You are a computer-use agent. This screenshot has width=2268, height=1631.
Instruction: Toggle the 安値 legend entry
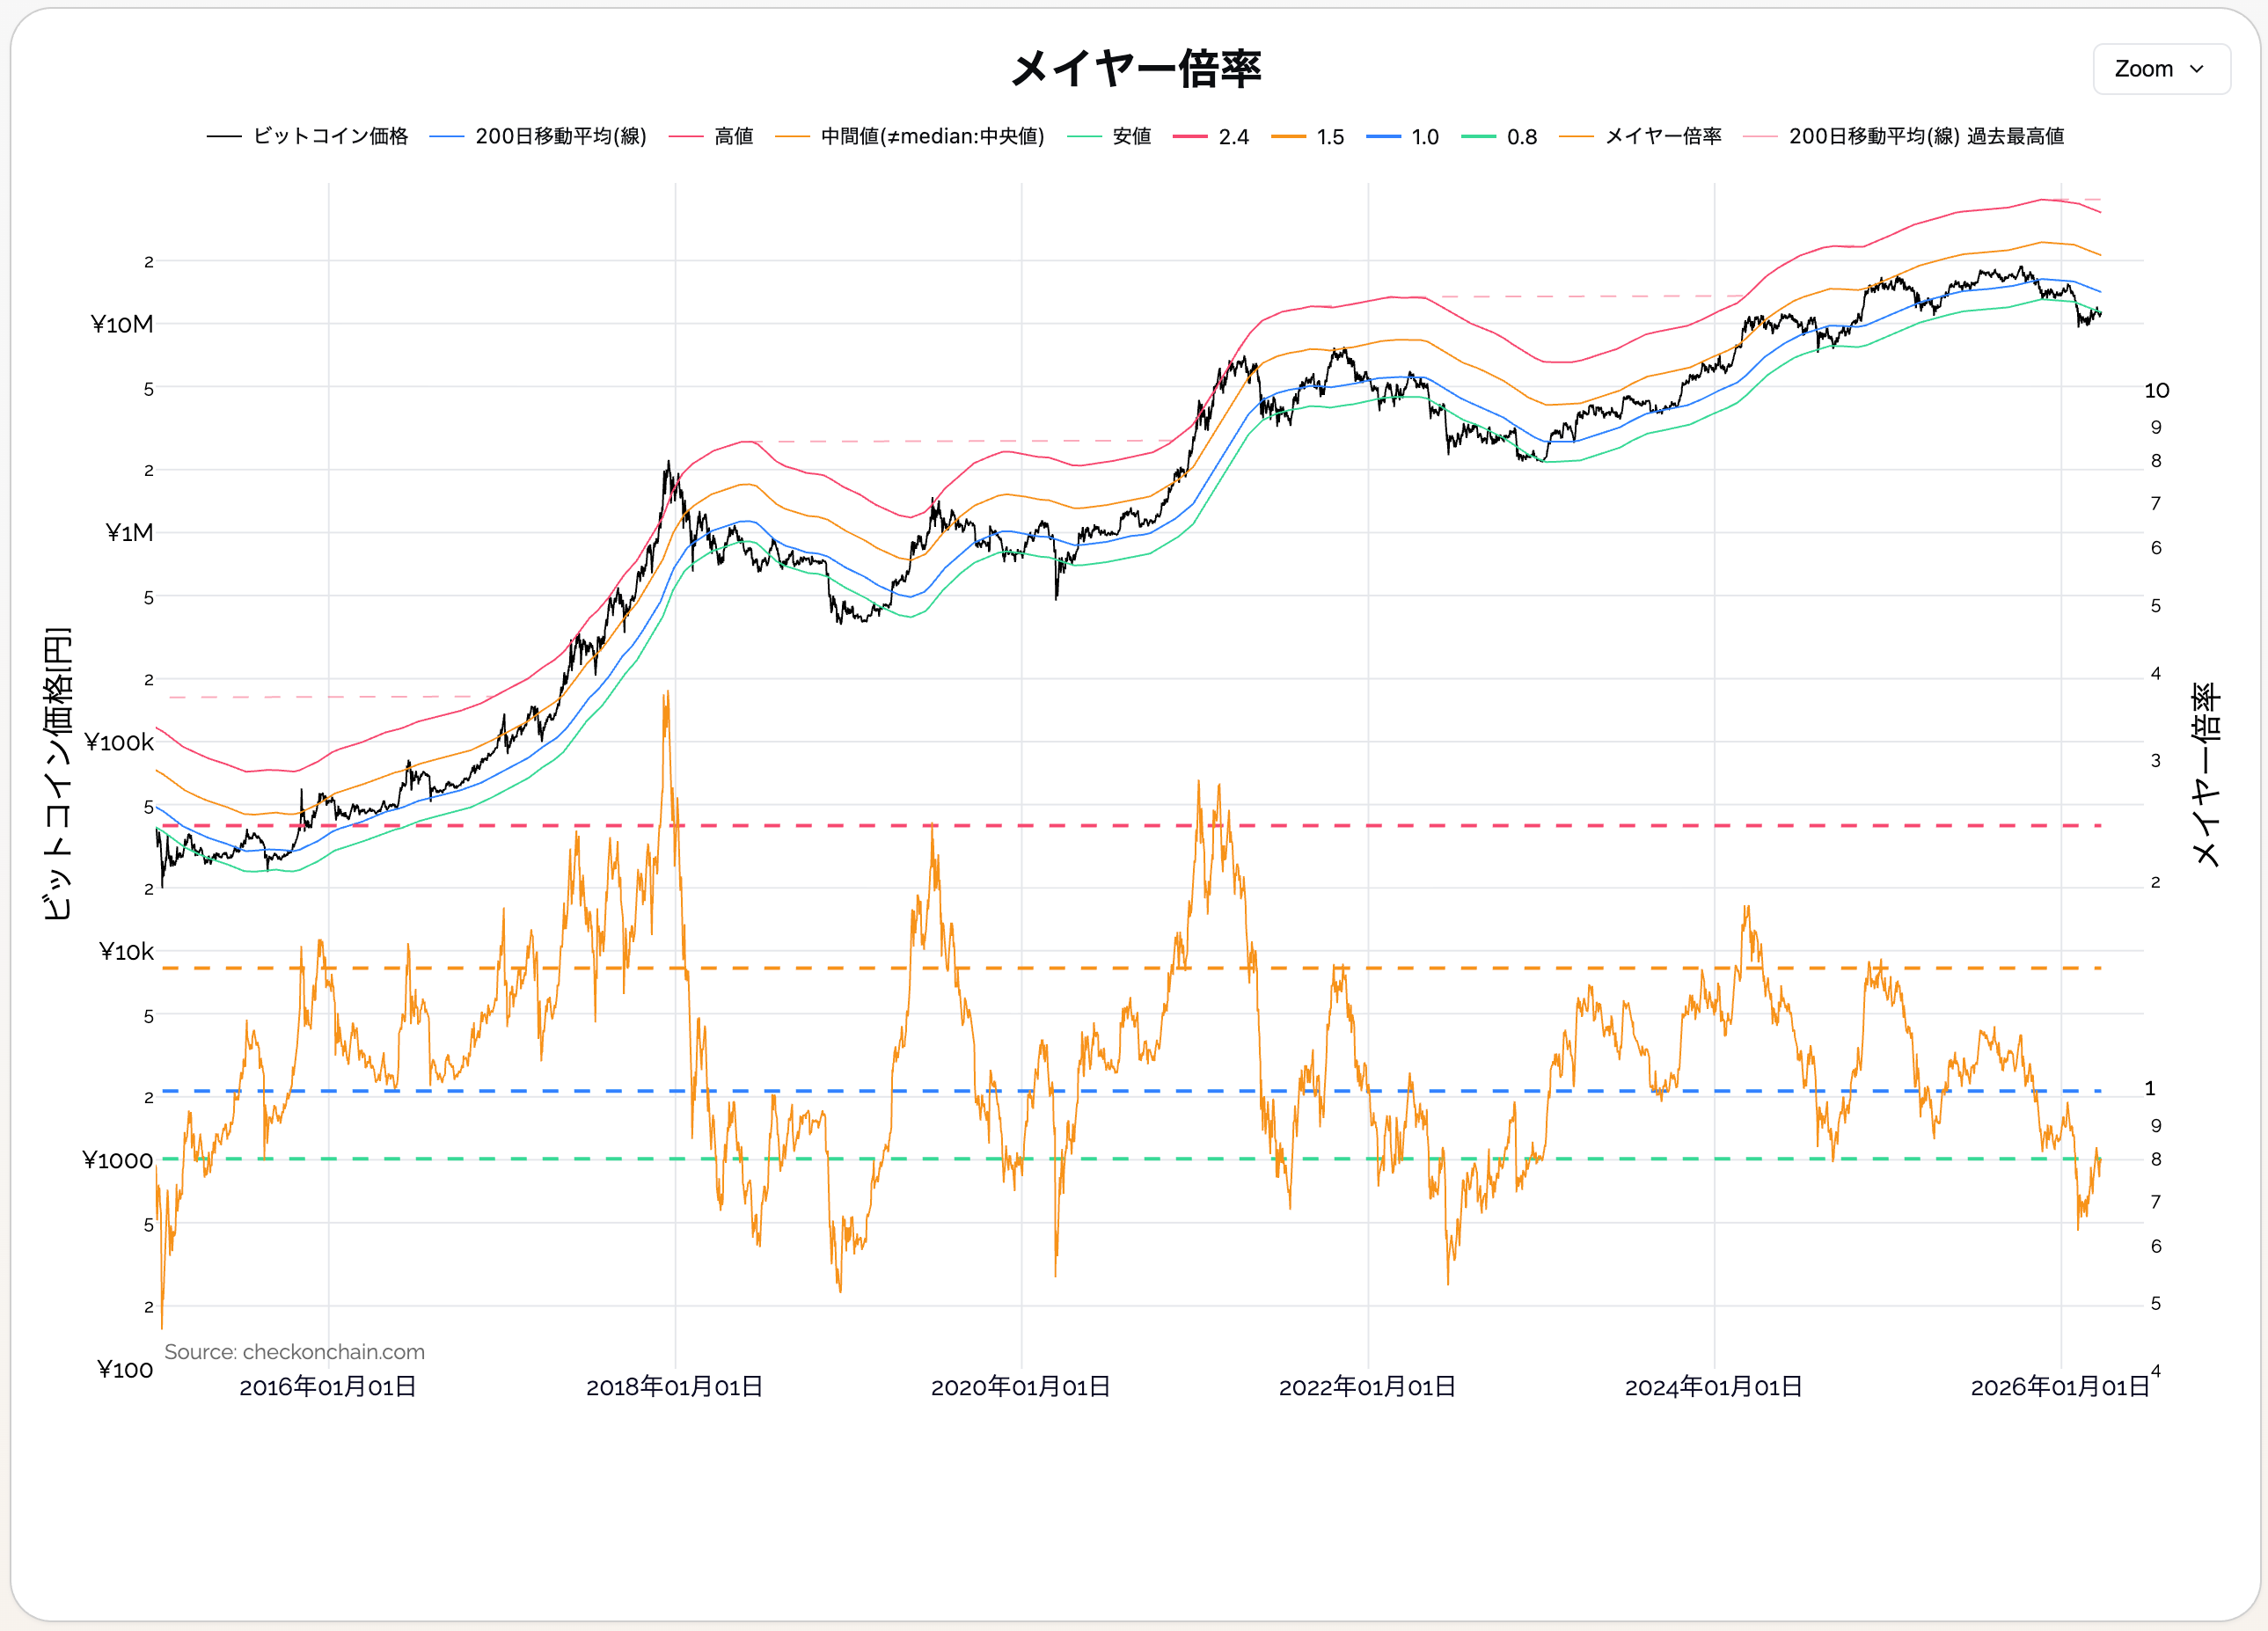[x=1131, y=136]
